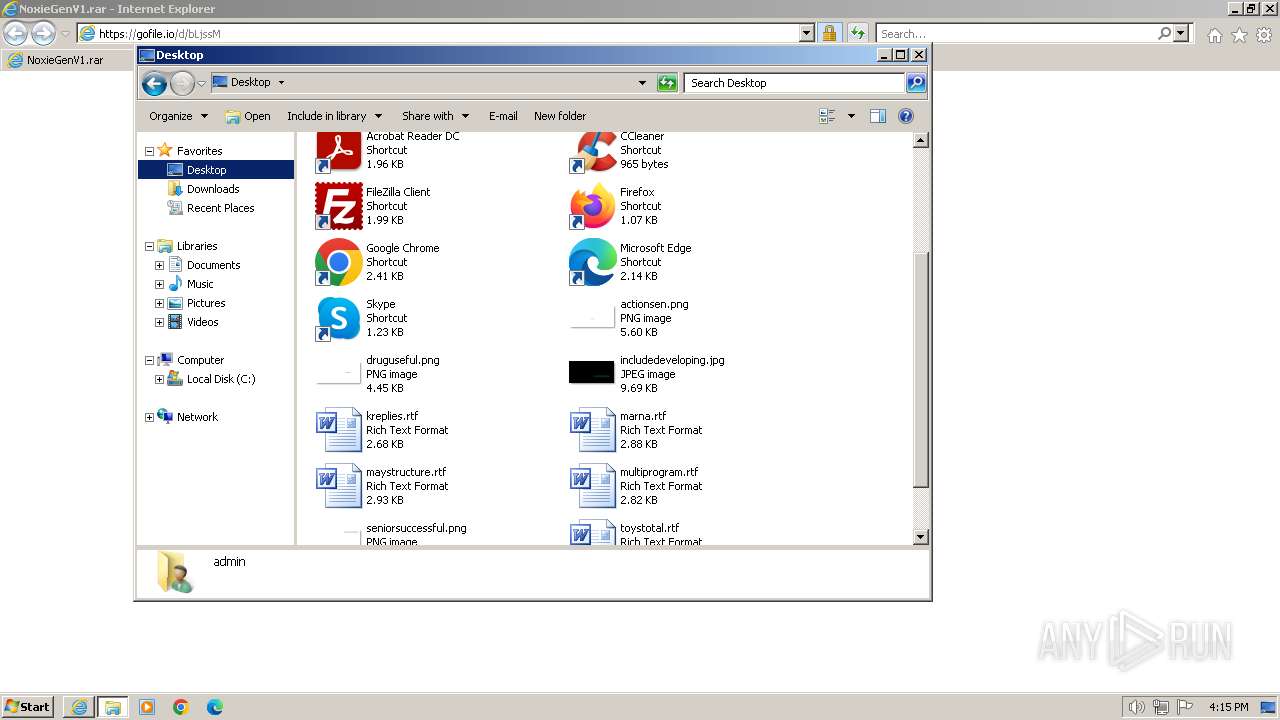This screenshot has width=1280, height=720.
Task: Refresh the Desktop folder view
Action: coord(667,83)
